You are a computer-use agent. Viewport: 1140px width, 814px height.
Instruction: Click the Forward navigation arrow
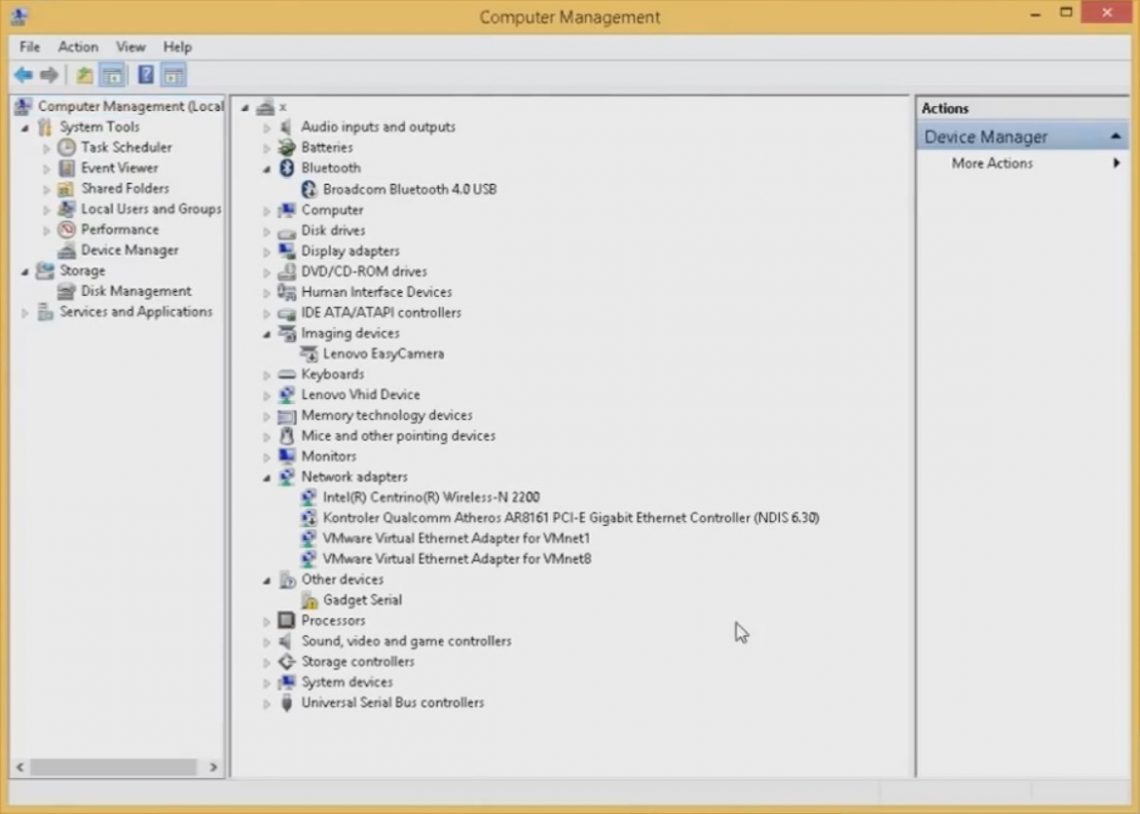pos(47,74)
